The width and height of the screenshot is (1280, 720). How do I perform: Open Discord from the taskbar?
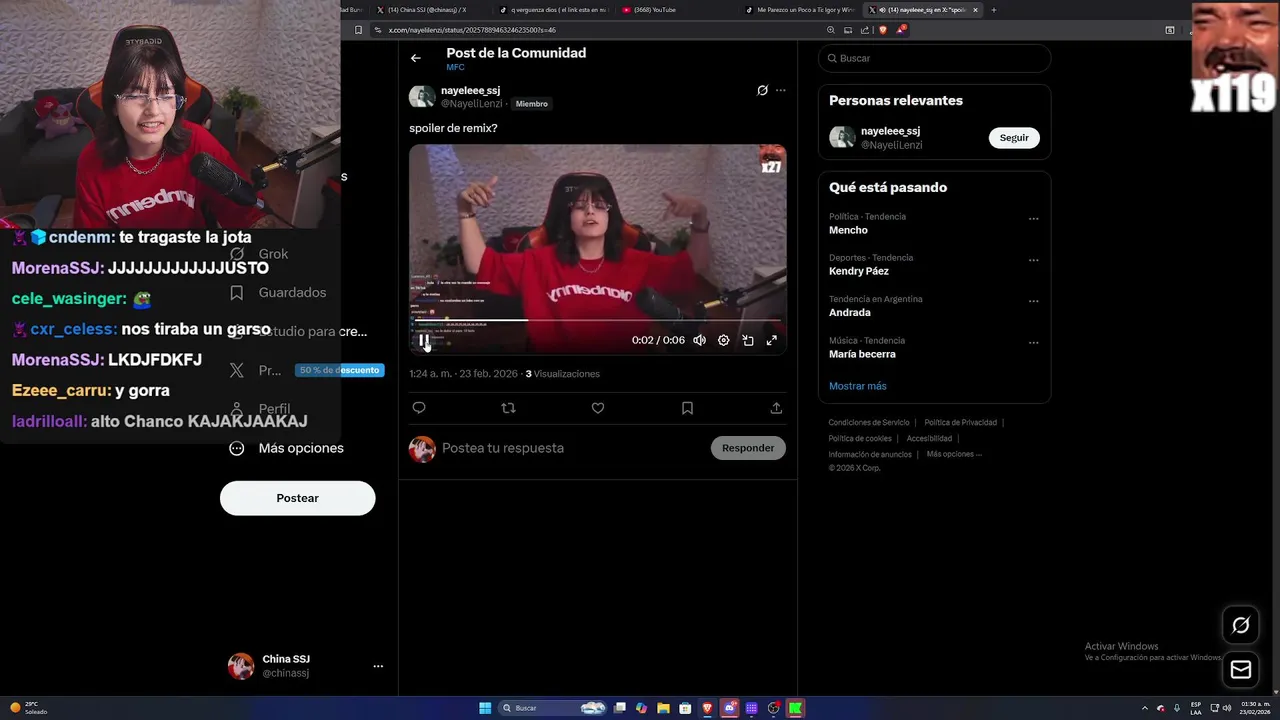click(x=730, y=708)
